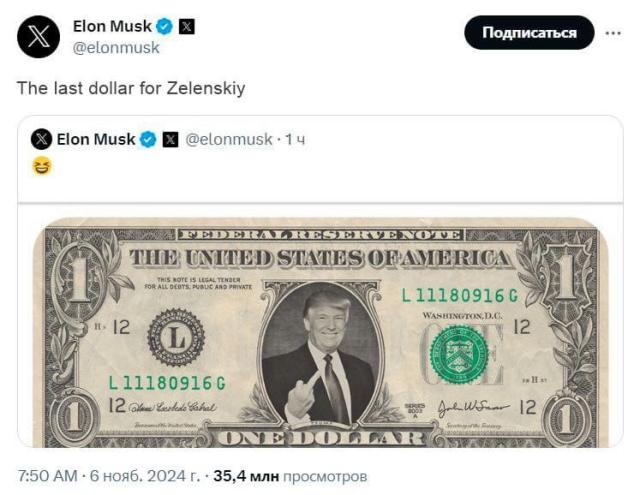Image resolution: width=640 pixels, height=495 pixels.
Task: Click the small avatar in the quoted tweet
Action: click(x=41, y=140)
